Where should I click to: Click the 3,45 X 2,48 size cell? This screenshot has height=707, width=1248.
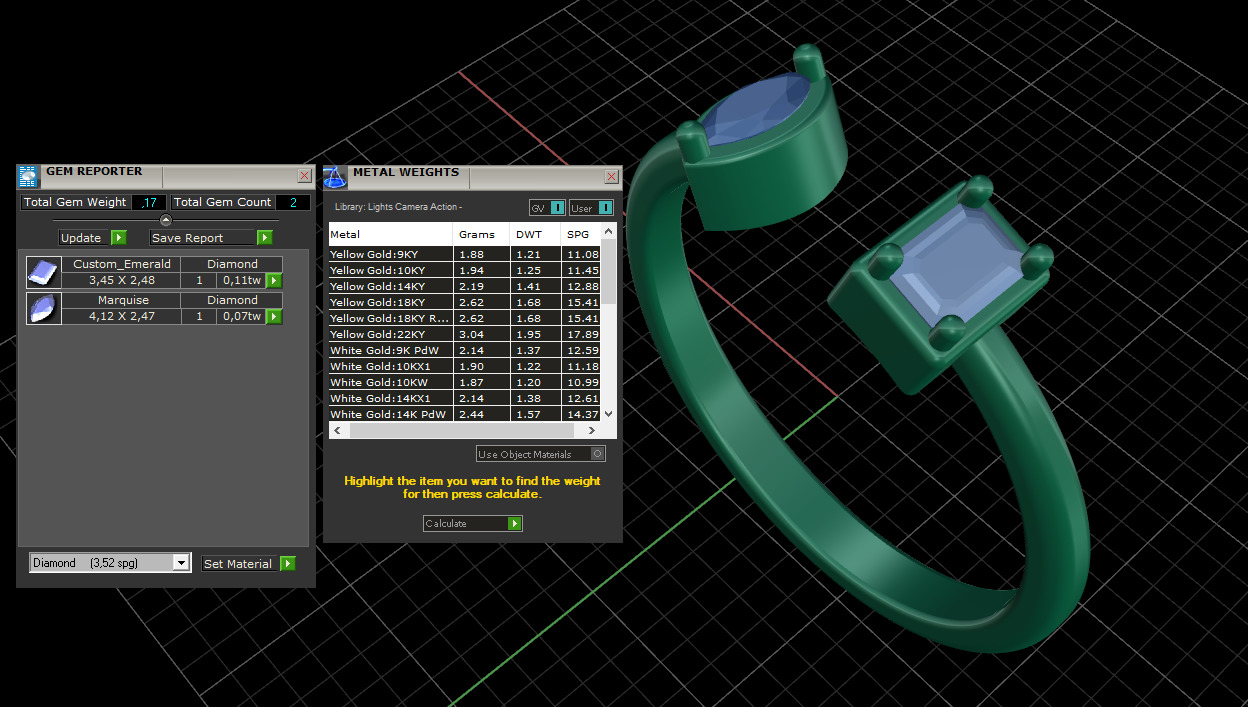[122, 281]
